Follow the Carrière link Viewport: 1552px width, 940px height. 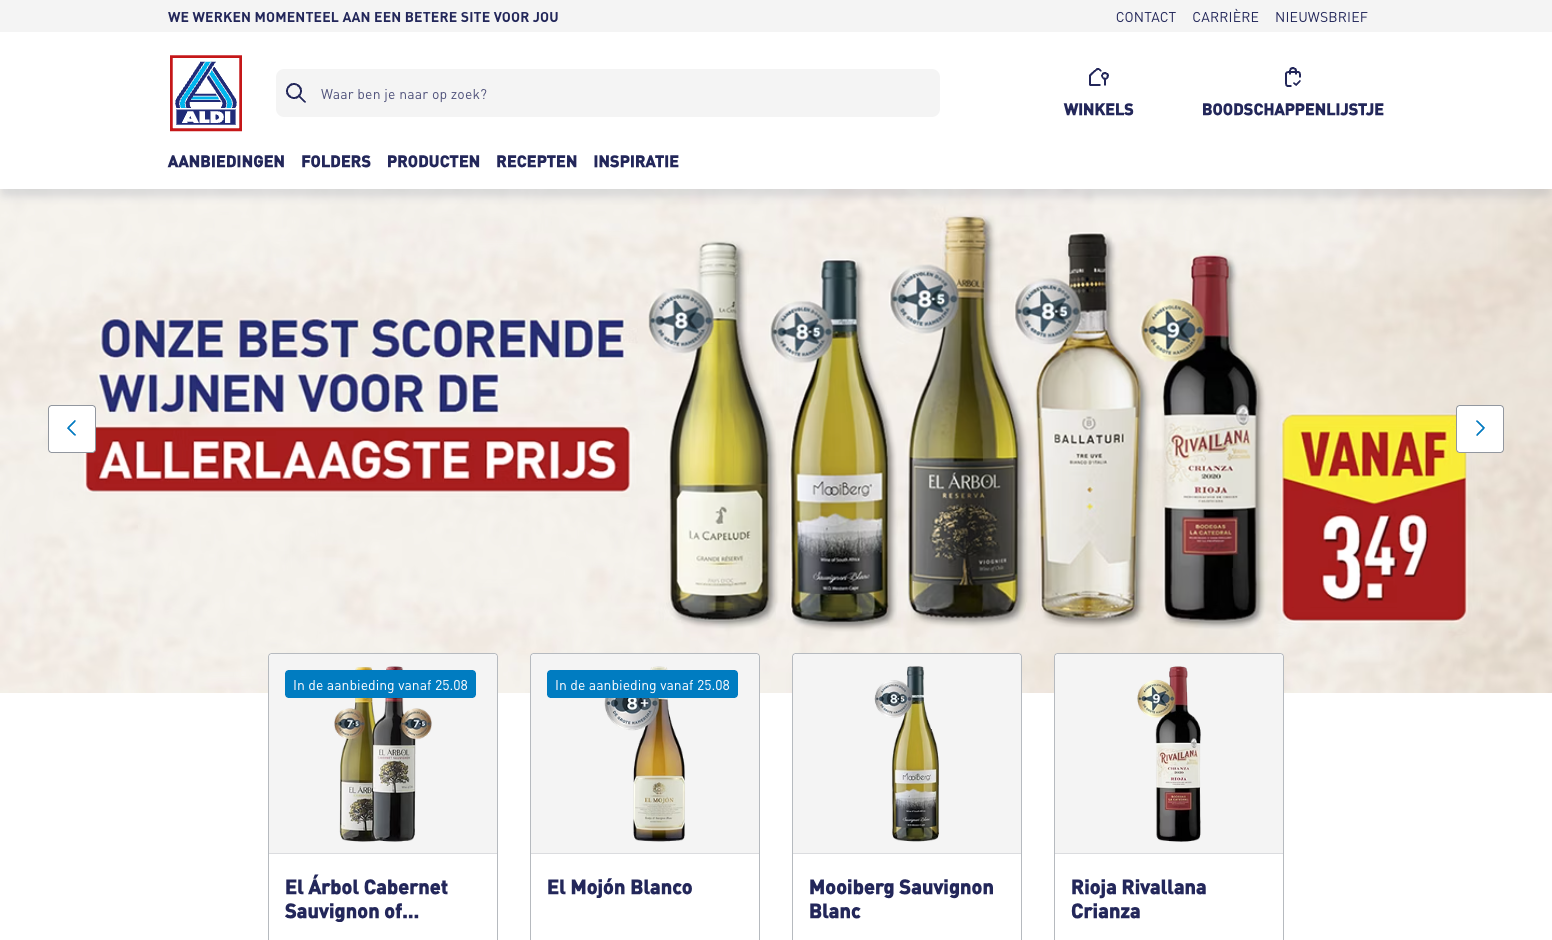click(1225, 17)
